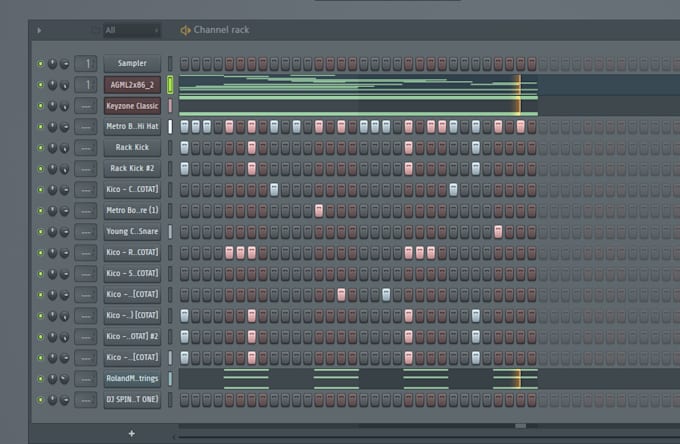The width and height of the screenshot is (680, 444).
Task: Click the channel select LED for AGML2x86_2
Action: coord(170,85)
